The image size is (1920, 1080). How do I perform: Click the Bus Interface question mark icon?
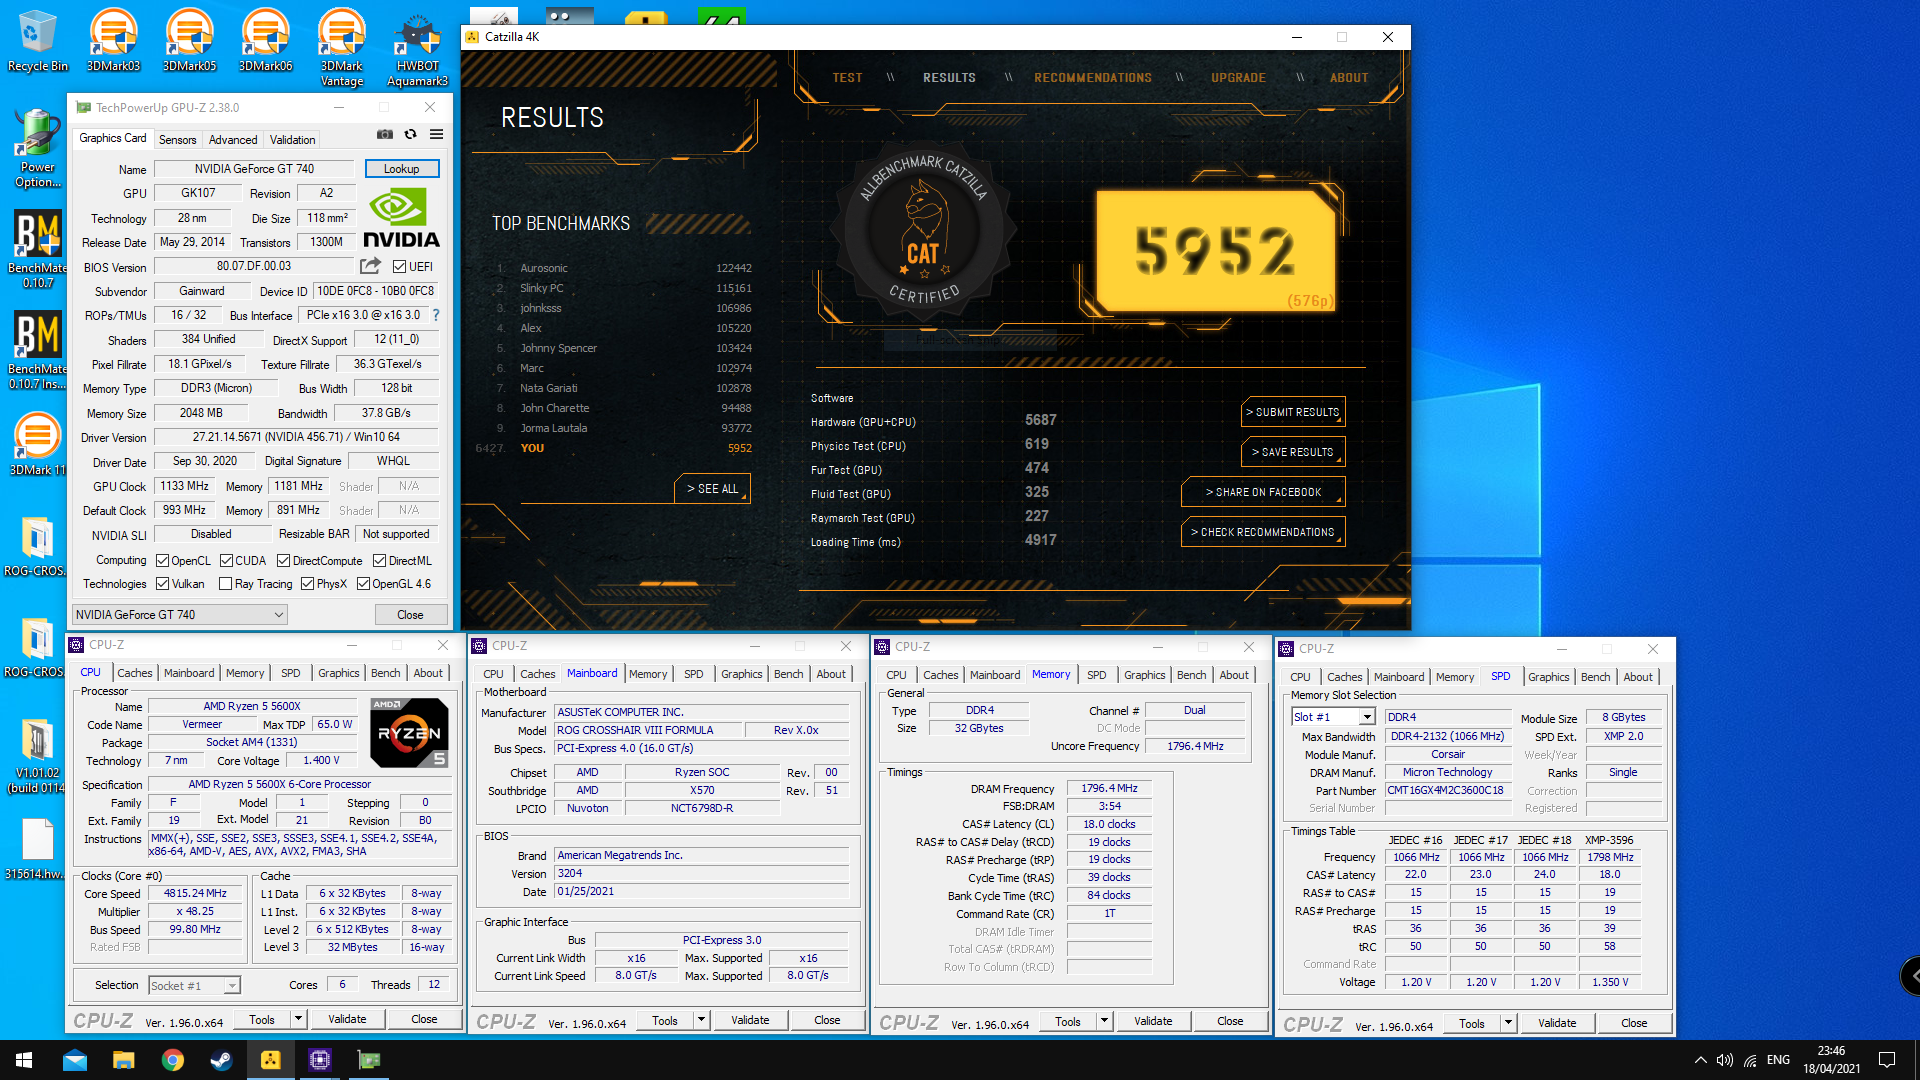436,315
